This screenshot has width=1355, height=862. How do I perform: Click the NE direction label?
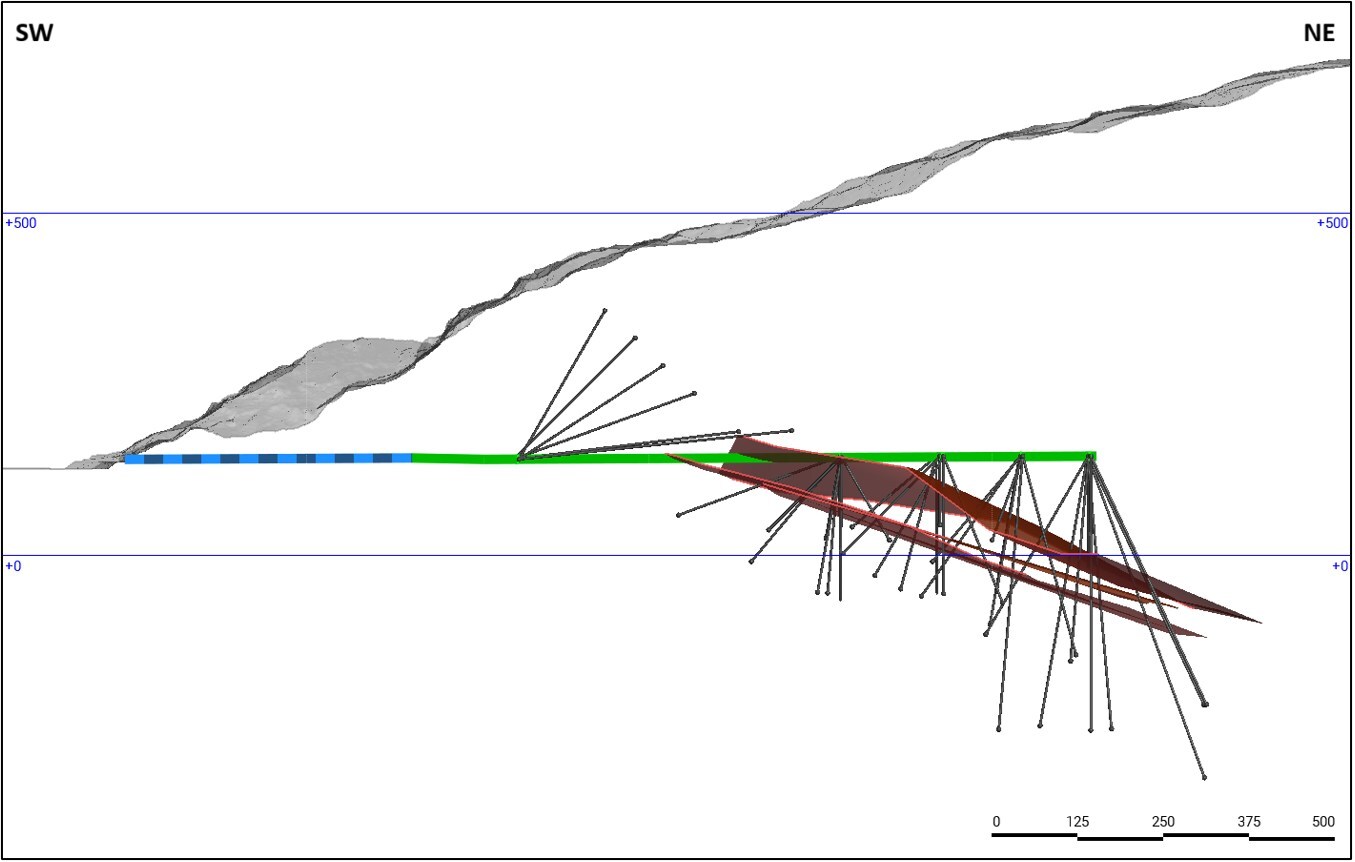pos(1318,33)
